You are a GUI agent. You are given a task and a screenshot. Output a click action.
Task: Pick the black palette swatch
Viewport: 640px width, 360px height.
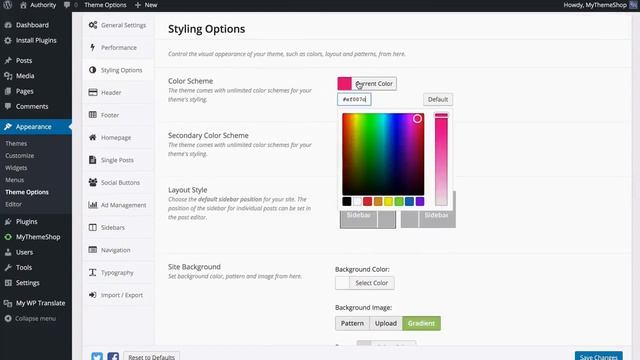(347, 201)
